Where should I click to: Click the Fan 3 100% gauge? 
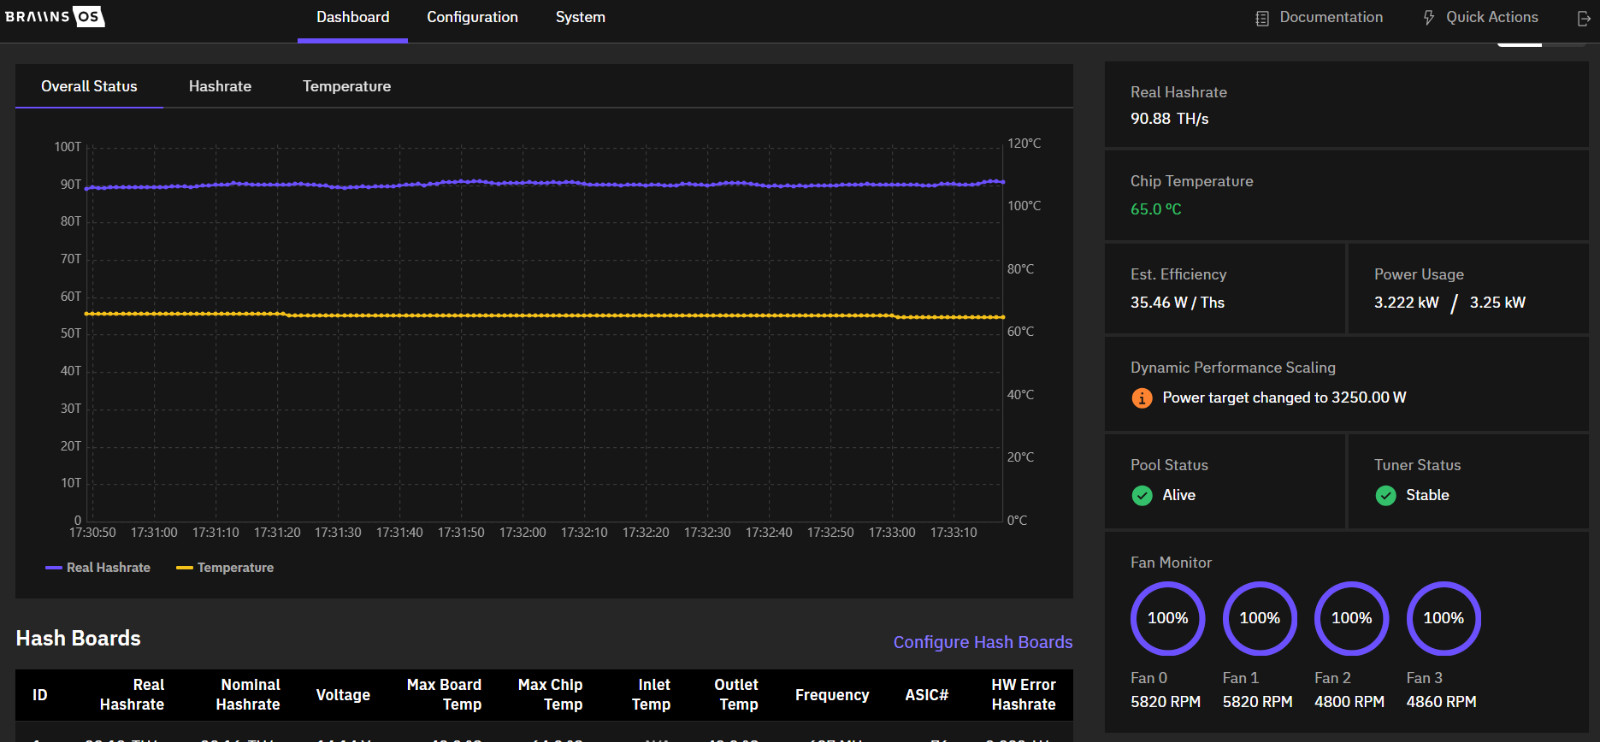(1444, 618)
